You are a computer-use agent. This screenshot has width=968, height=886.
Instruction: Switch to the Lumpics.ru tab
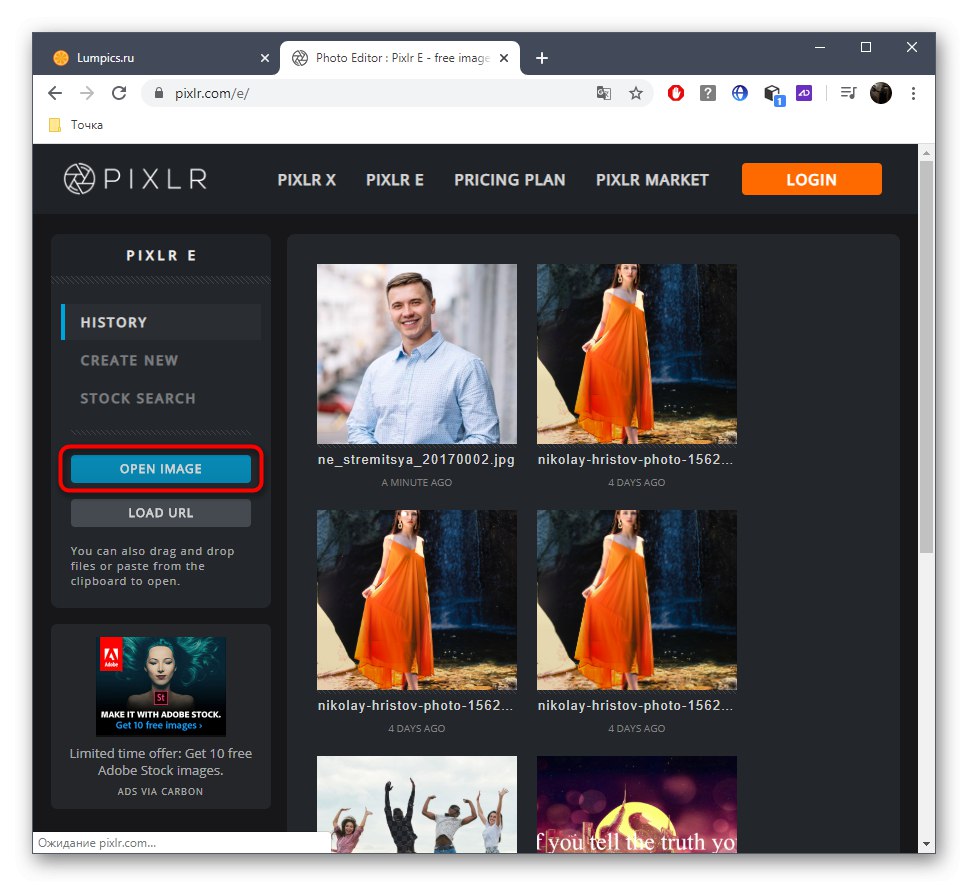156,58
